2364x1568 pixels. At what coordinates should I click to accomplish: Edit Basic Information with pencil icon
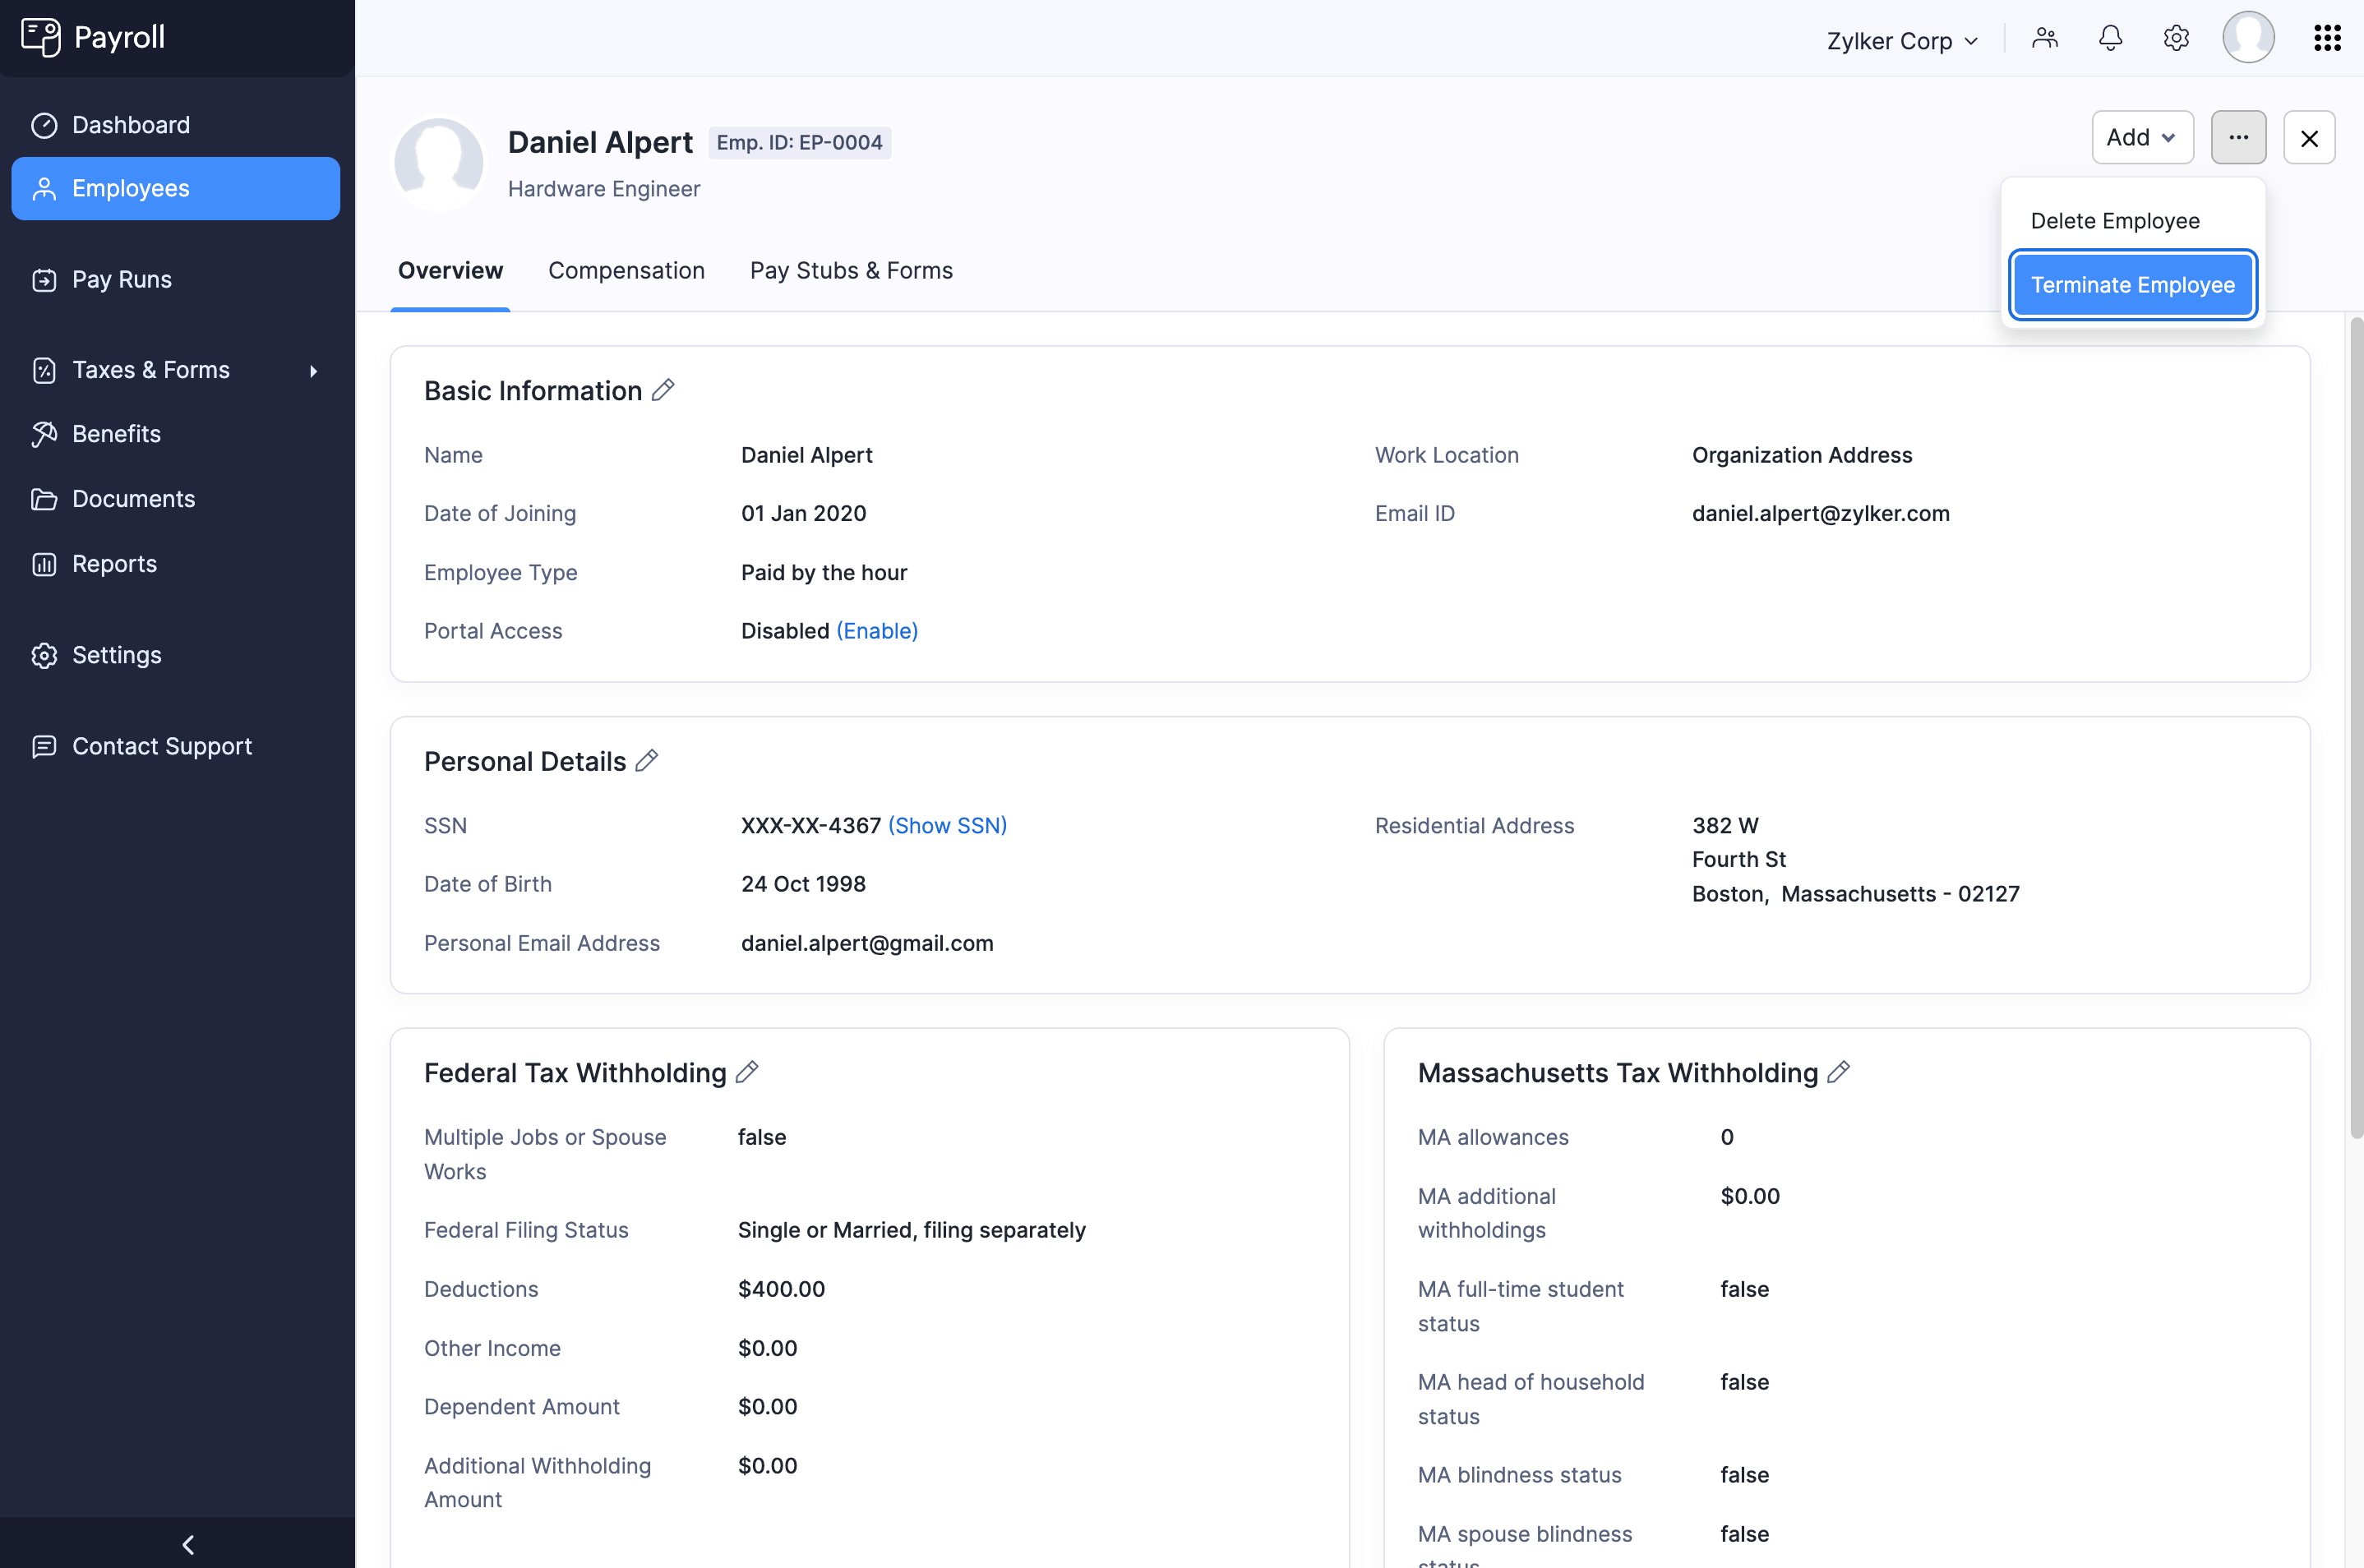coord(663,390)
